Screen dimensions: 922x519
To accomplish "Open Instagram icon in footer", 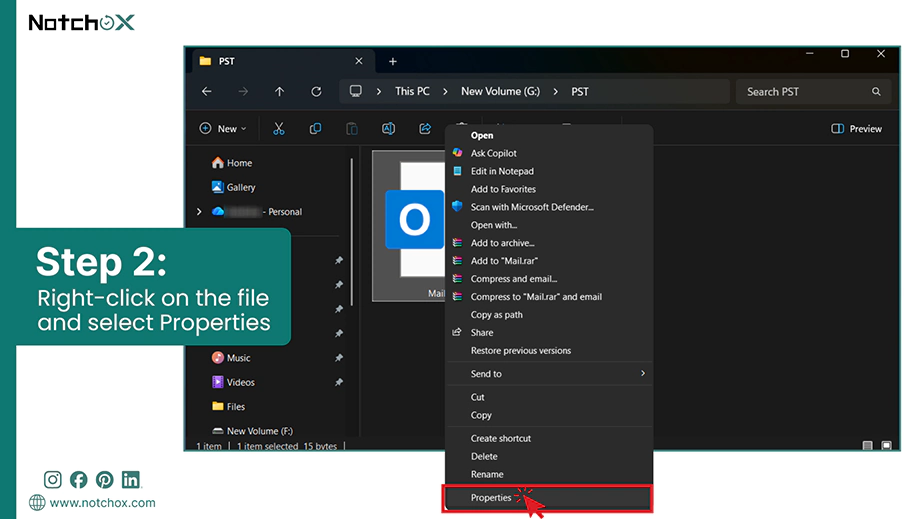I will tap(52, 480).
